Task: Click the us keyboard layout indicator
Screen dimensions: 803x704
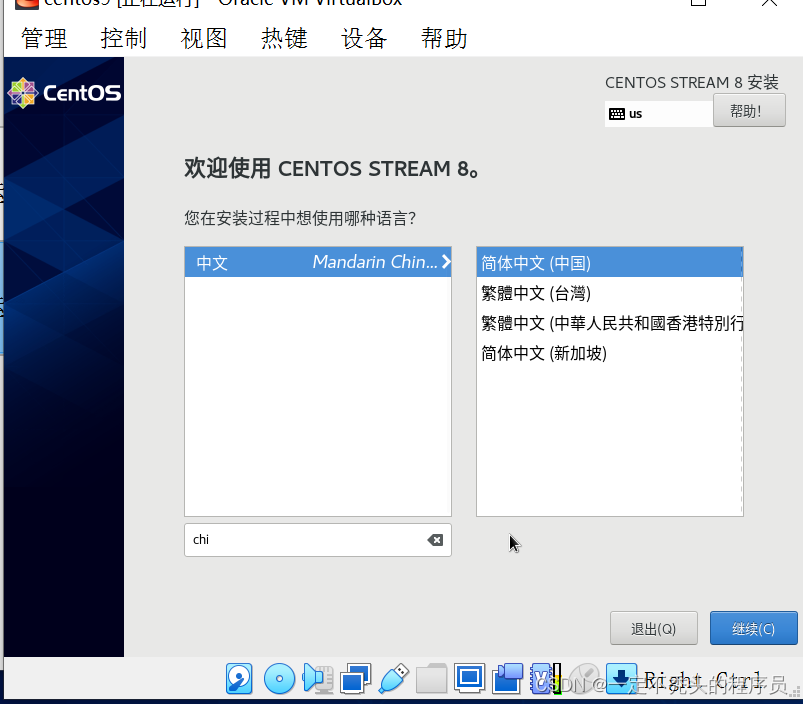Action: click(659, 114)
